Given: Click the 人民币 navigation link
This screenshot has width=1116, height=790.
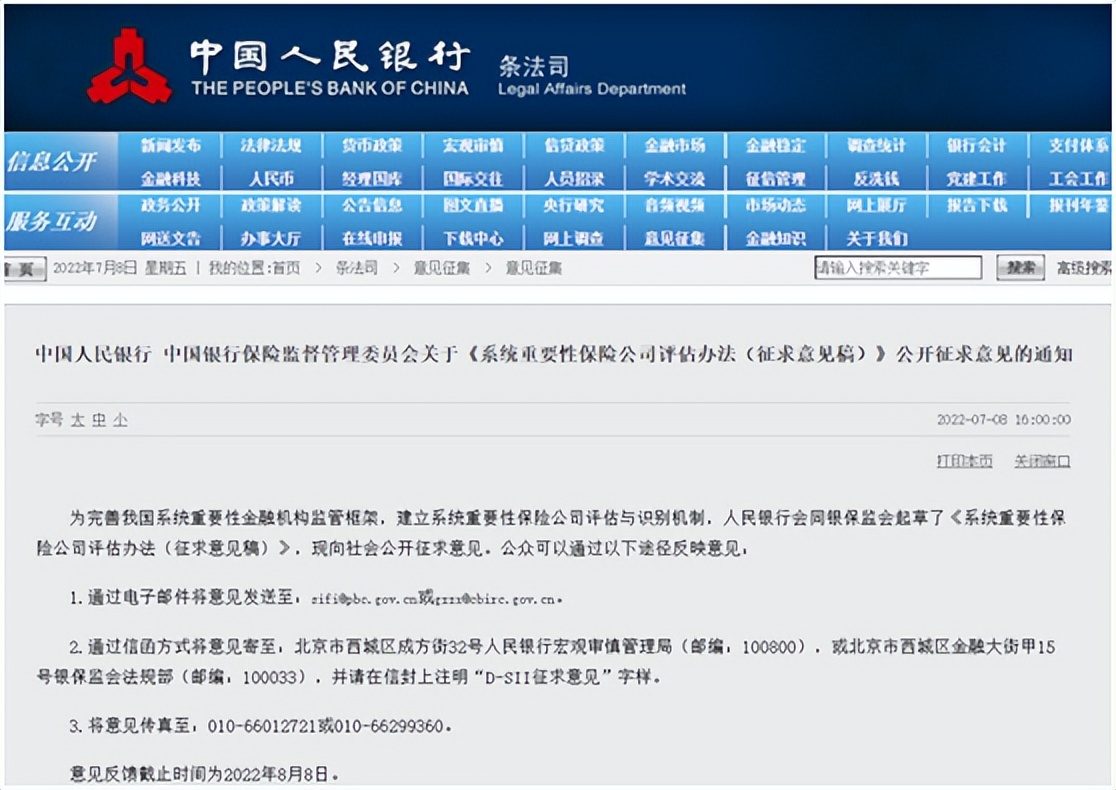Looking at the screenshot, I should 271,179.
